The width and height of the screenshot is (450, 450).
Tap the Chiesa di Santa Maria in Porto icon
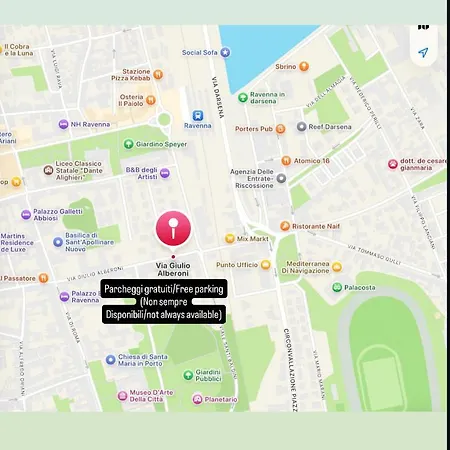[x=111, y=360]
